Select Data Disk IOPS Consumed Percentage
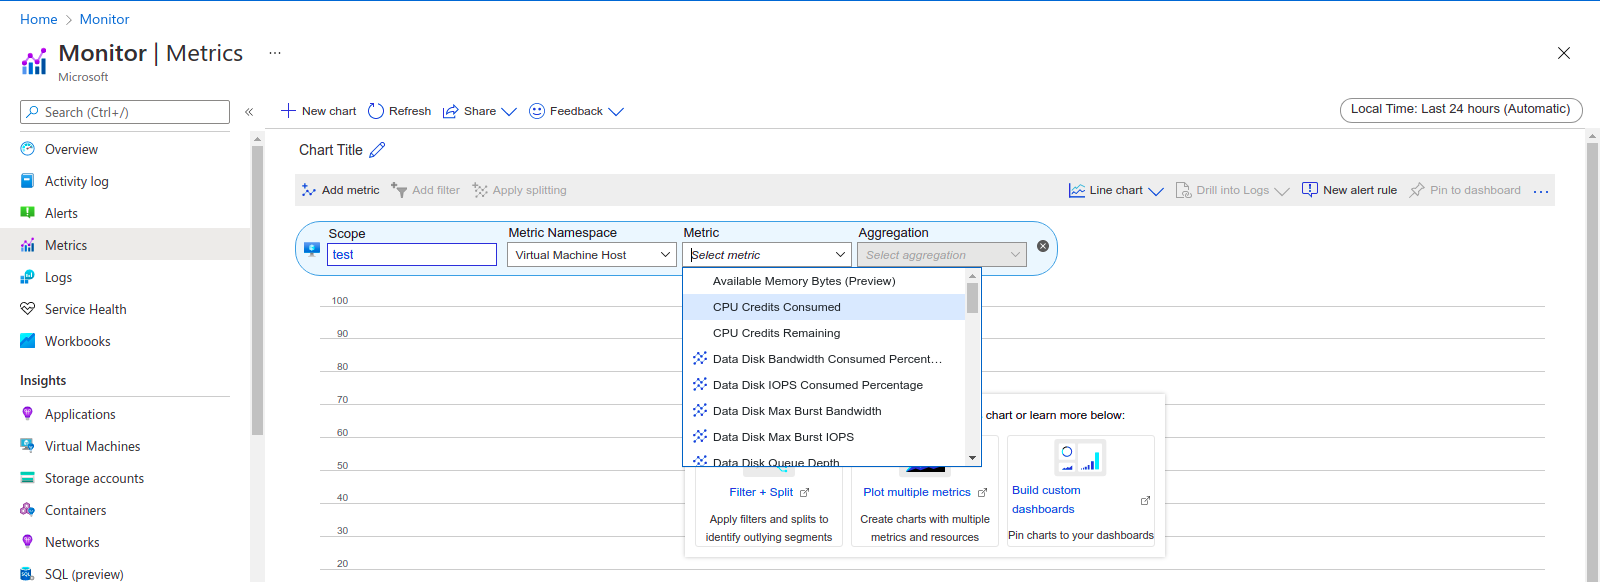This screenshot has height=582, width=1600. 824,385
